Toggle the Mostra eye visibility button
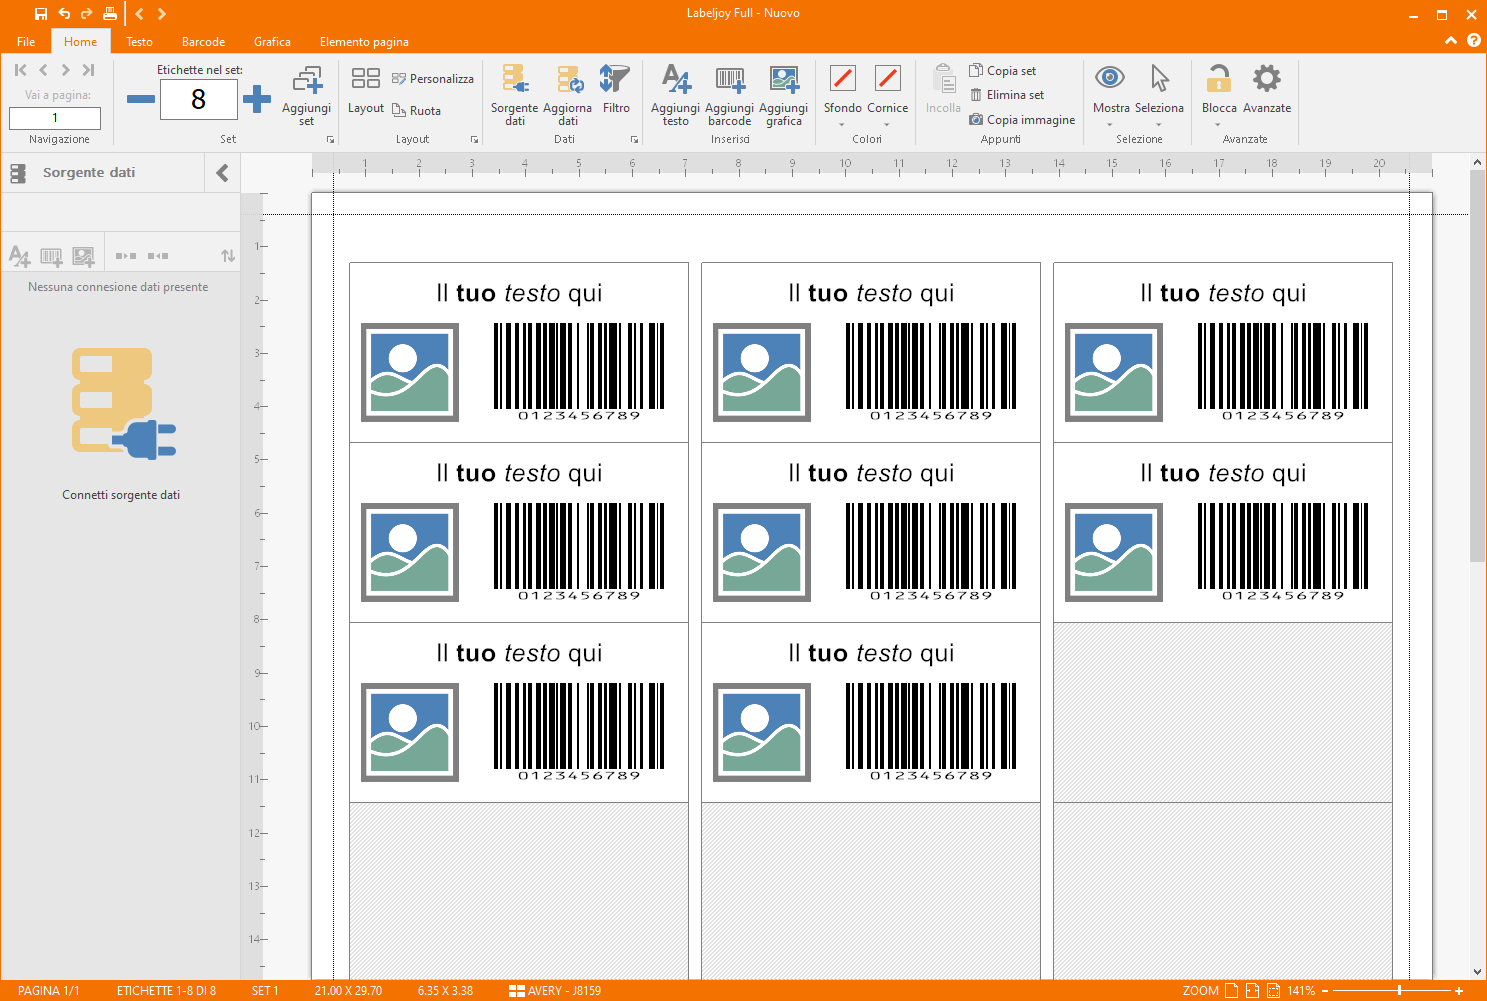This screenshot has height=1001, width=1487. 1110,78
